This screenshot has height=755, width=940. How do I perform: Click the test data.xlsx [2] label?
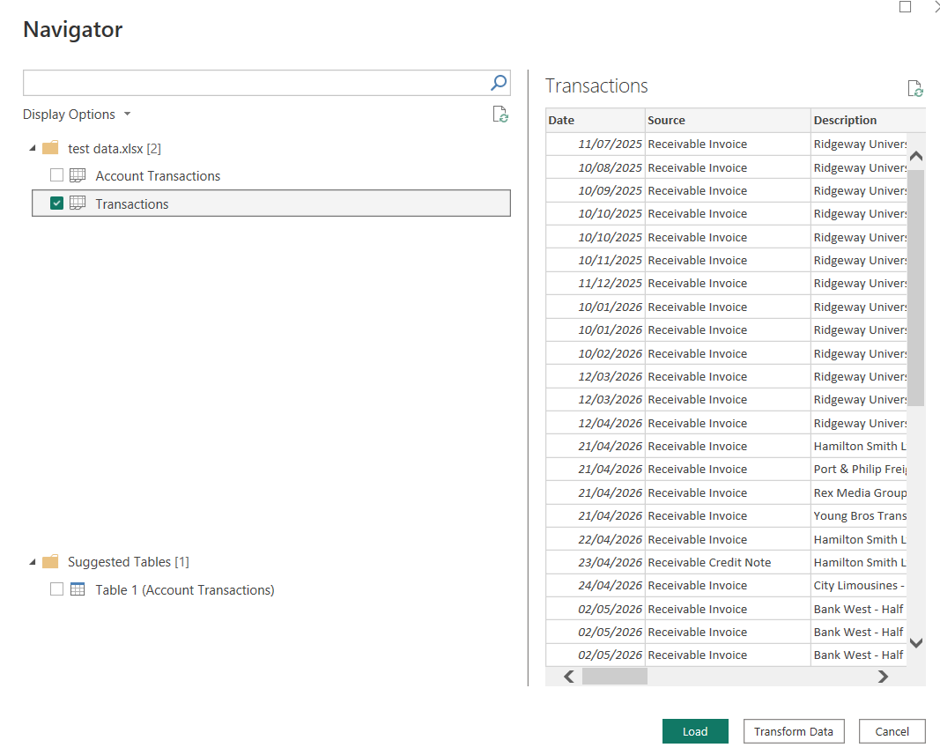coord(115,148)
